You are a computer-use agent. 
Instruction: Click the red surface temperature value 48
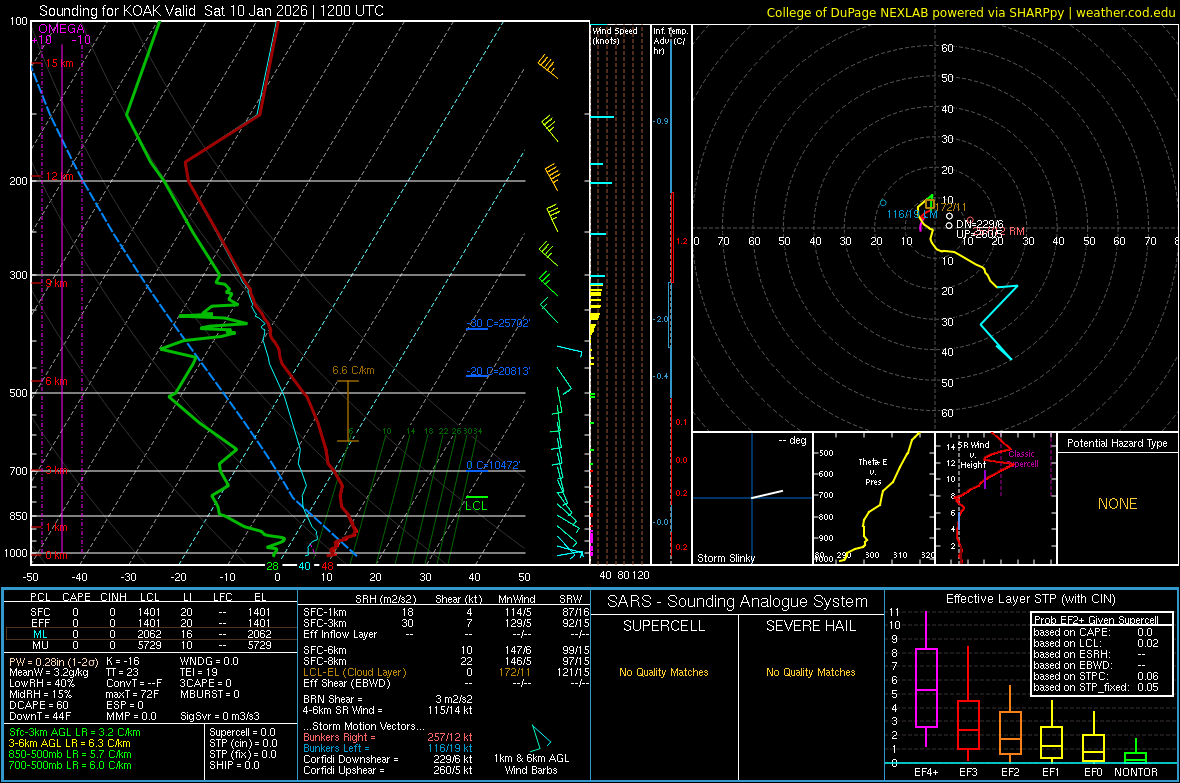click(x=327, y=566)
